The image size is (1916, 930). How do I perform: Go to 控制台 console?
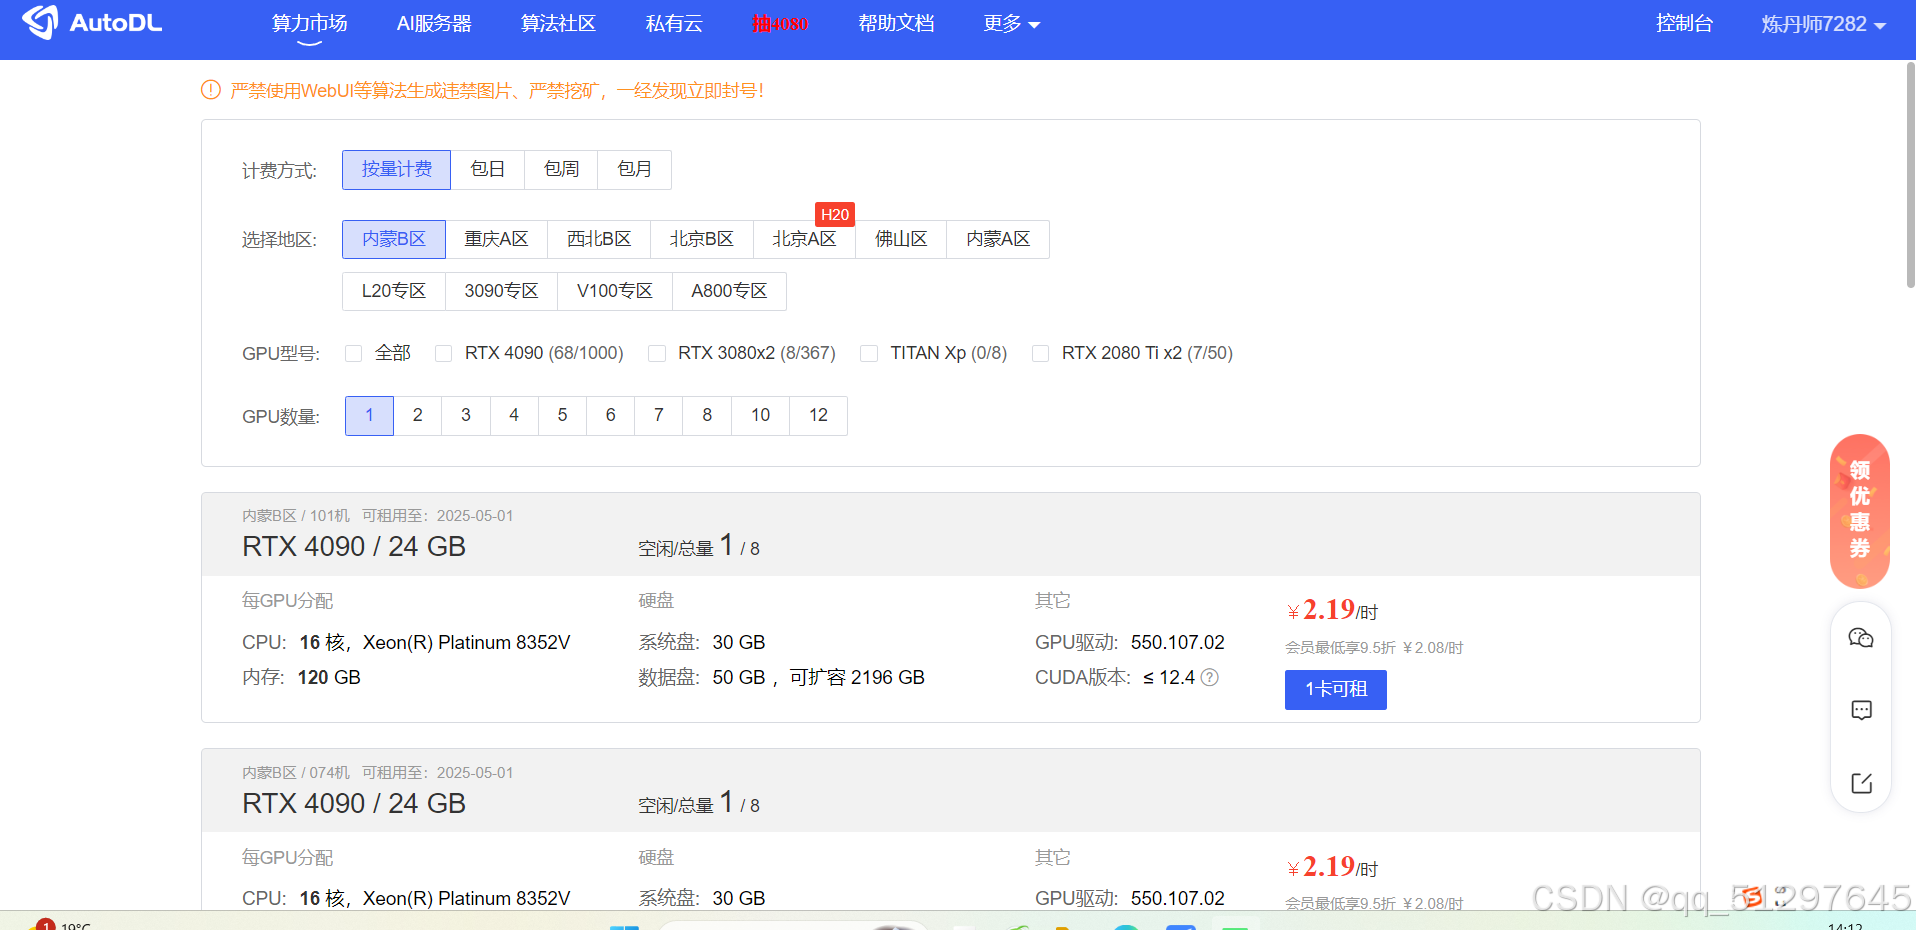pyautogui.click(x=1684, y=23)
